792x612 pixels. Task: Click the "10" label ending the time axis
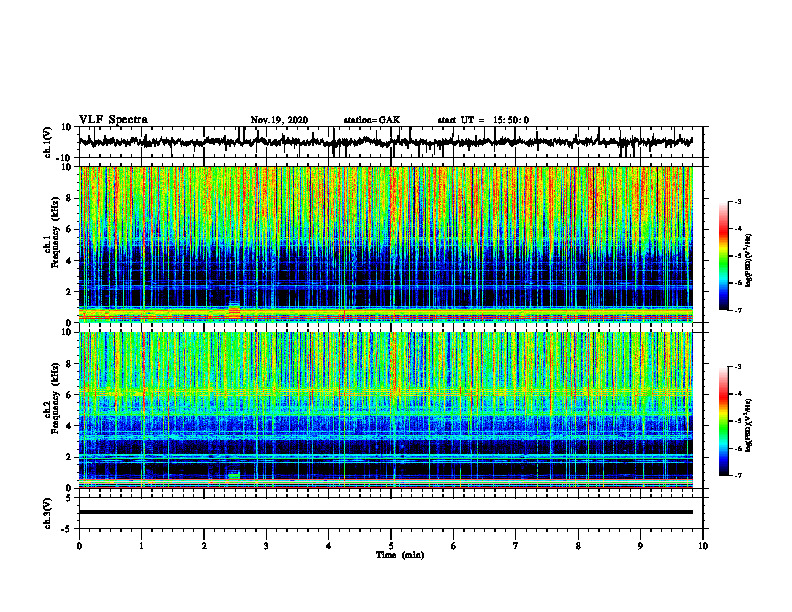pyautogui.click(x=703, y=546)
